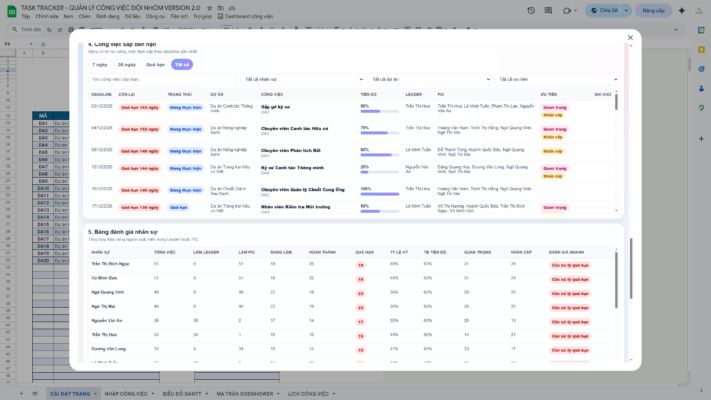
Task: Open the Tất cả nhân sự dropdown
Action: (x=302, y=79)
